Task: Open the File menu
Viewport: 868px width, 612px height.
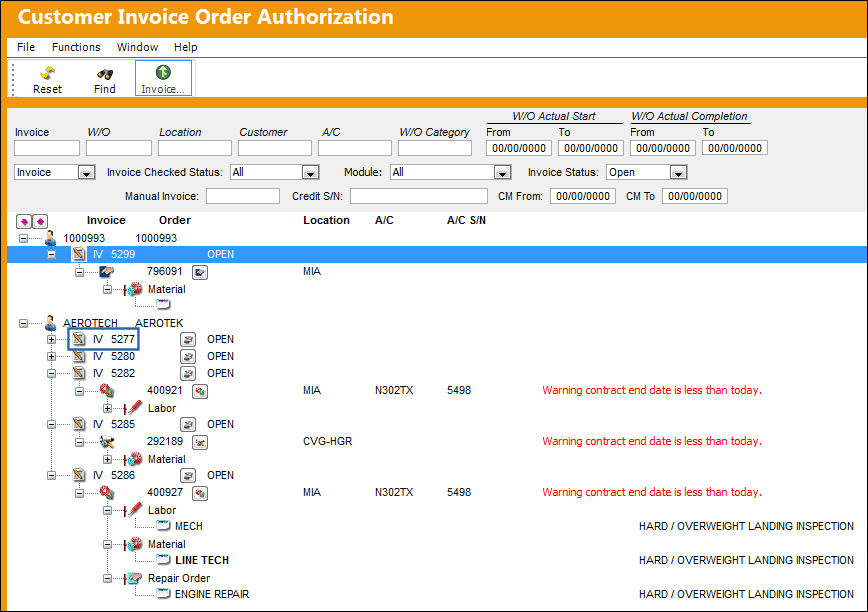Action: coord(26,47)
